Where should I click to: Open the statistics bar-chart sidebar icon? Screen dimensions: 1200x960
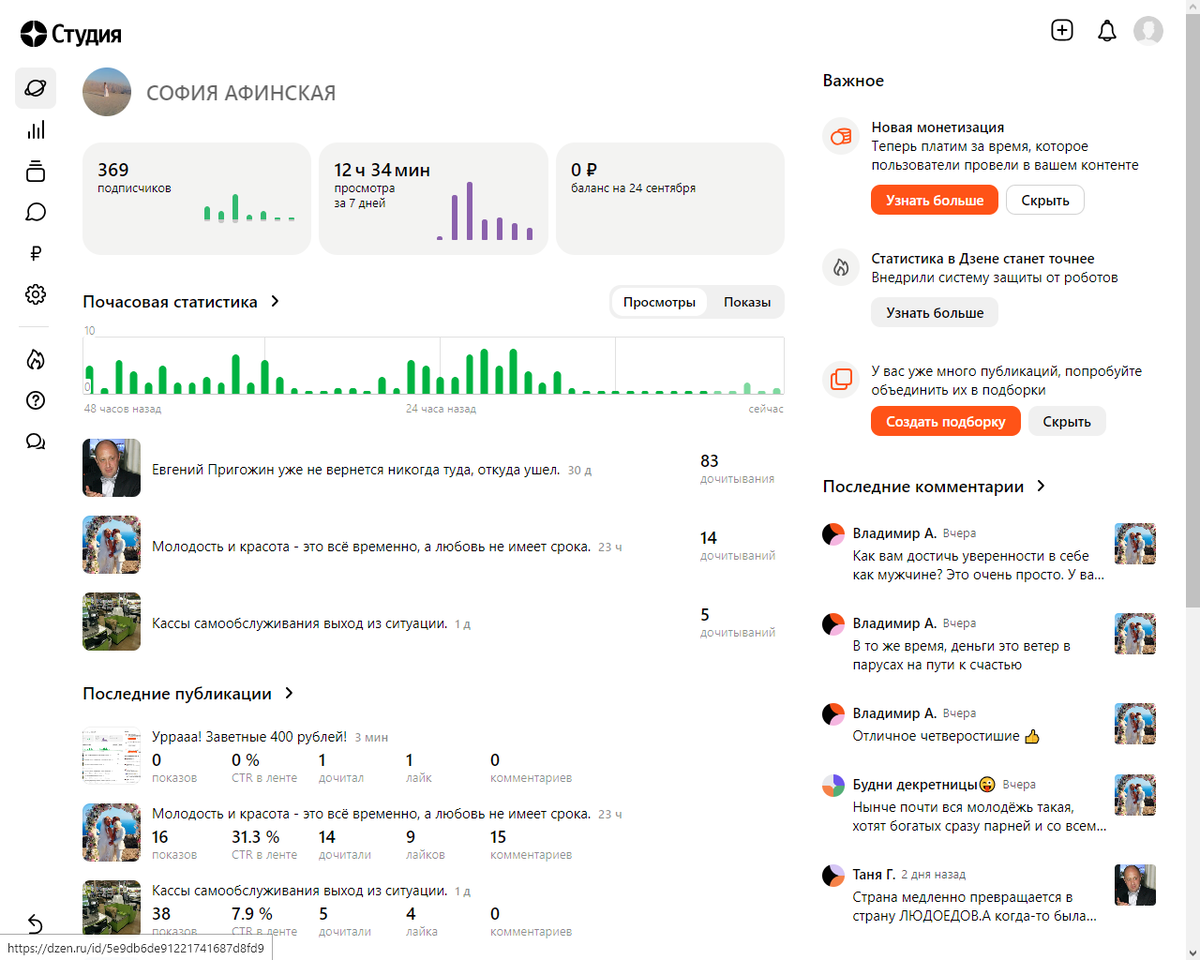click(x=35, y=130)
